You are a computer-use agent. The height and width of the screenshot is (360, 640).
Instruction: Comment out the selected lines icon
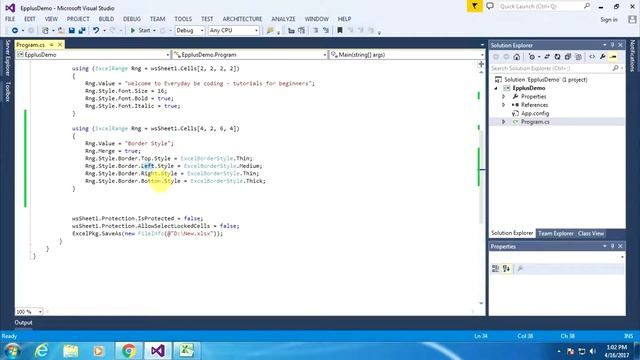(x=316, y=31)
